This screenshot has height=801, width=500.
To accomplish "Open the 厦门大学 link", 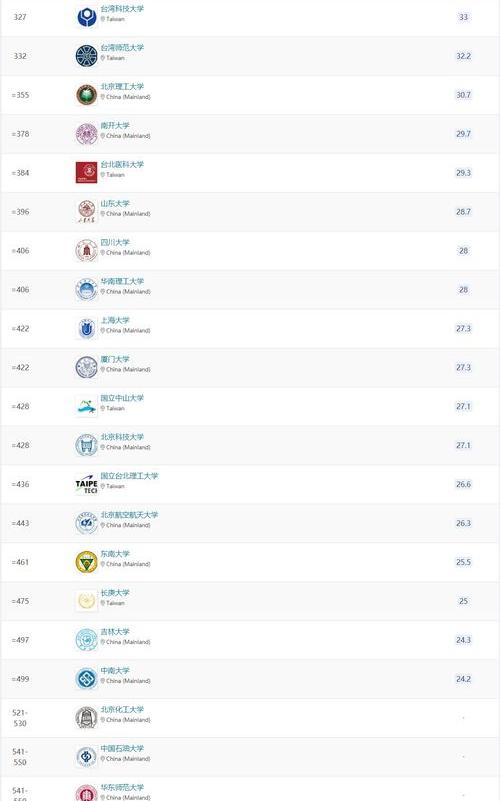I will coord(115,359).
